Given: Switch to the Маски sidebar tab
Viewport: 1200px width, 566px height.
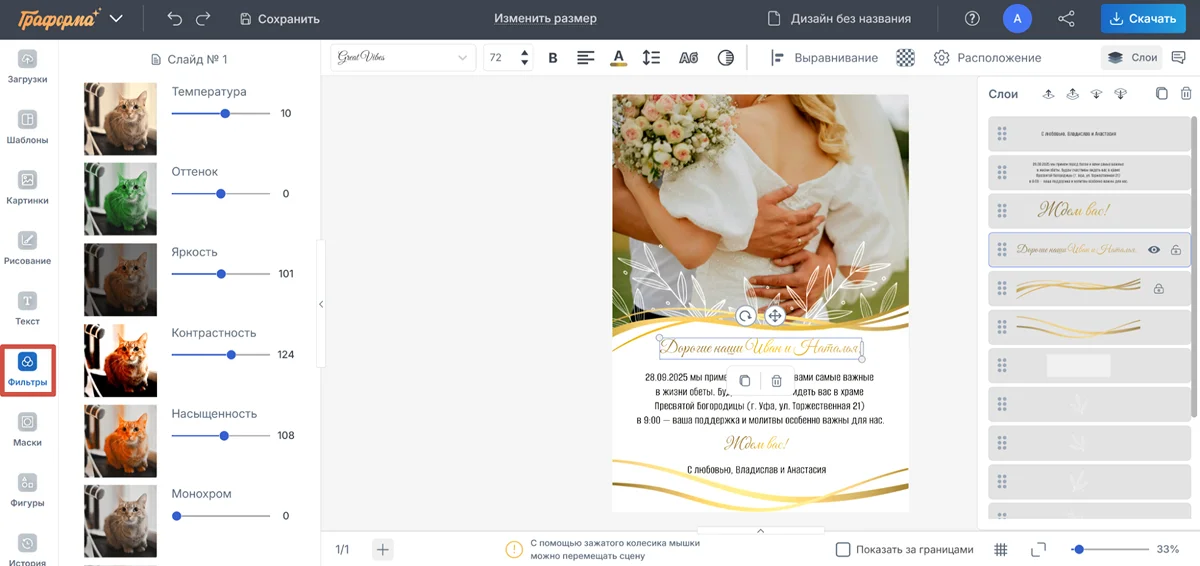Looking at the screenshot, I should (28, 430).
